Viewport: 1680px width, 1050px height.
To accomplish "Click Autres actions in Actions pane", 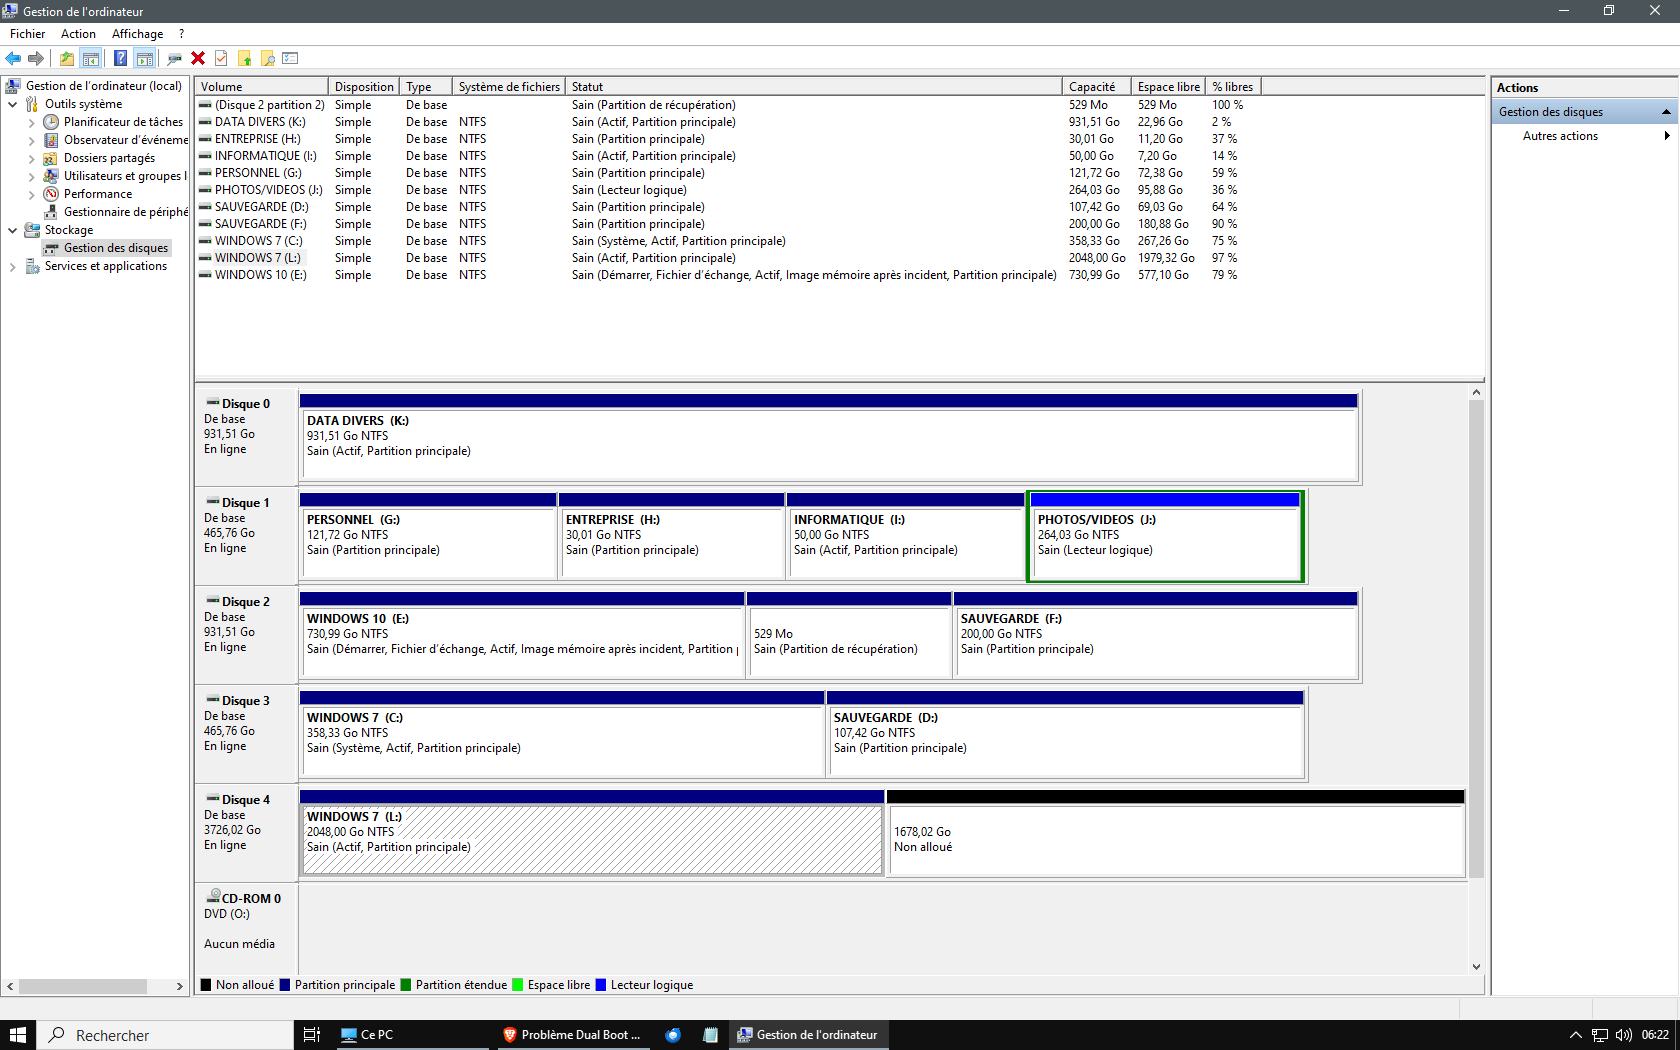I will [1560, 136].
